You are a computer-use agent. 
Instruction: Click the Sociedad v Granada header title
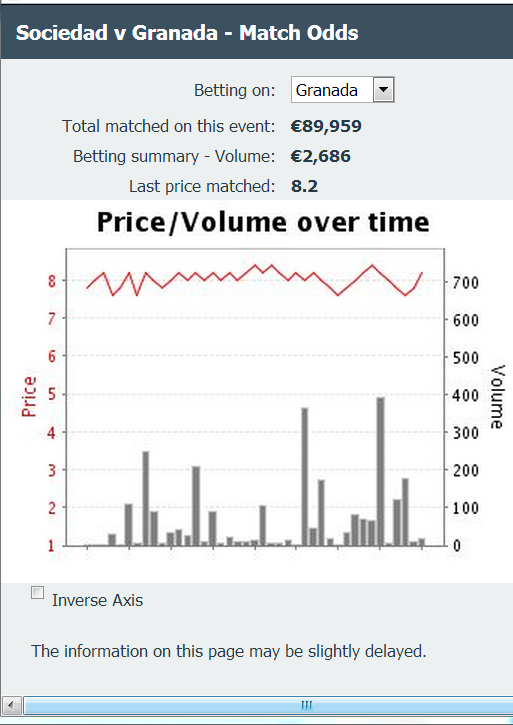(187, 33)
